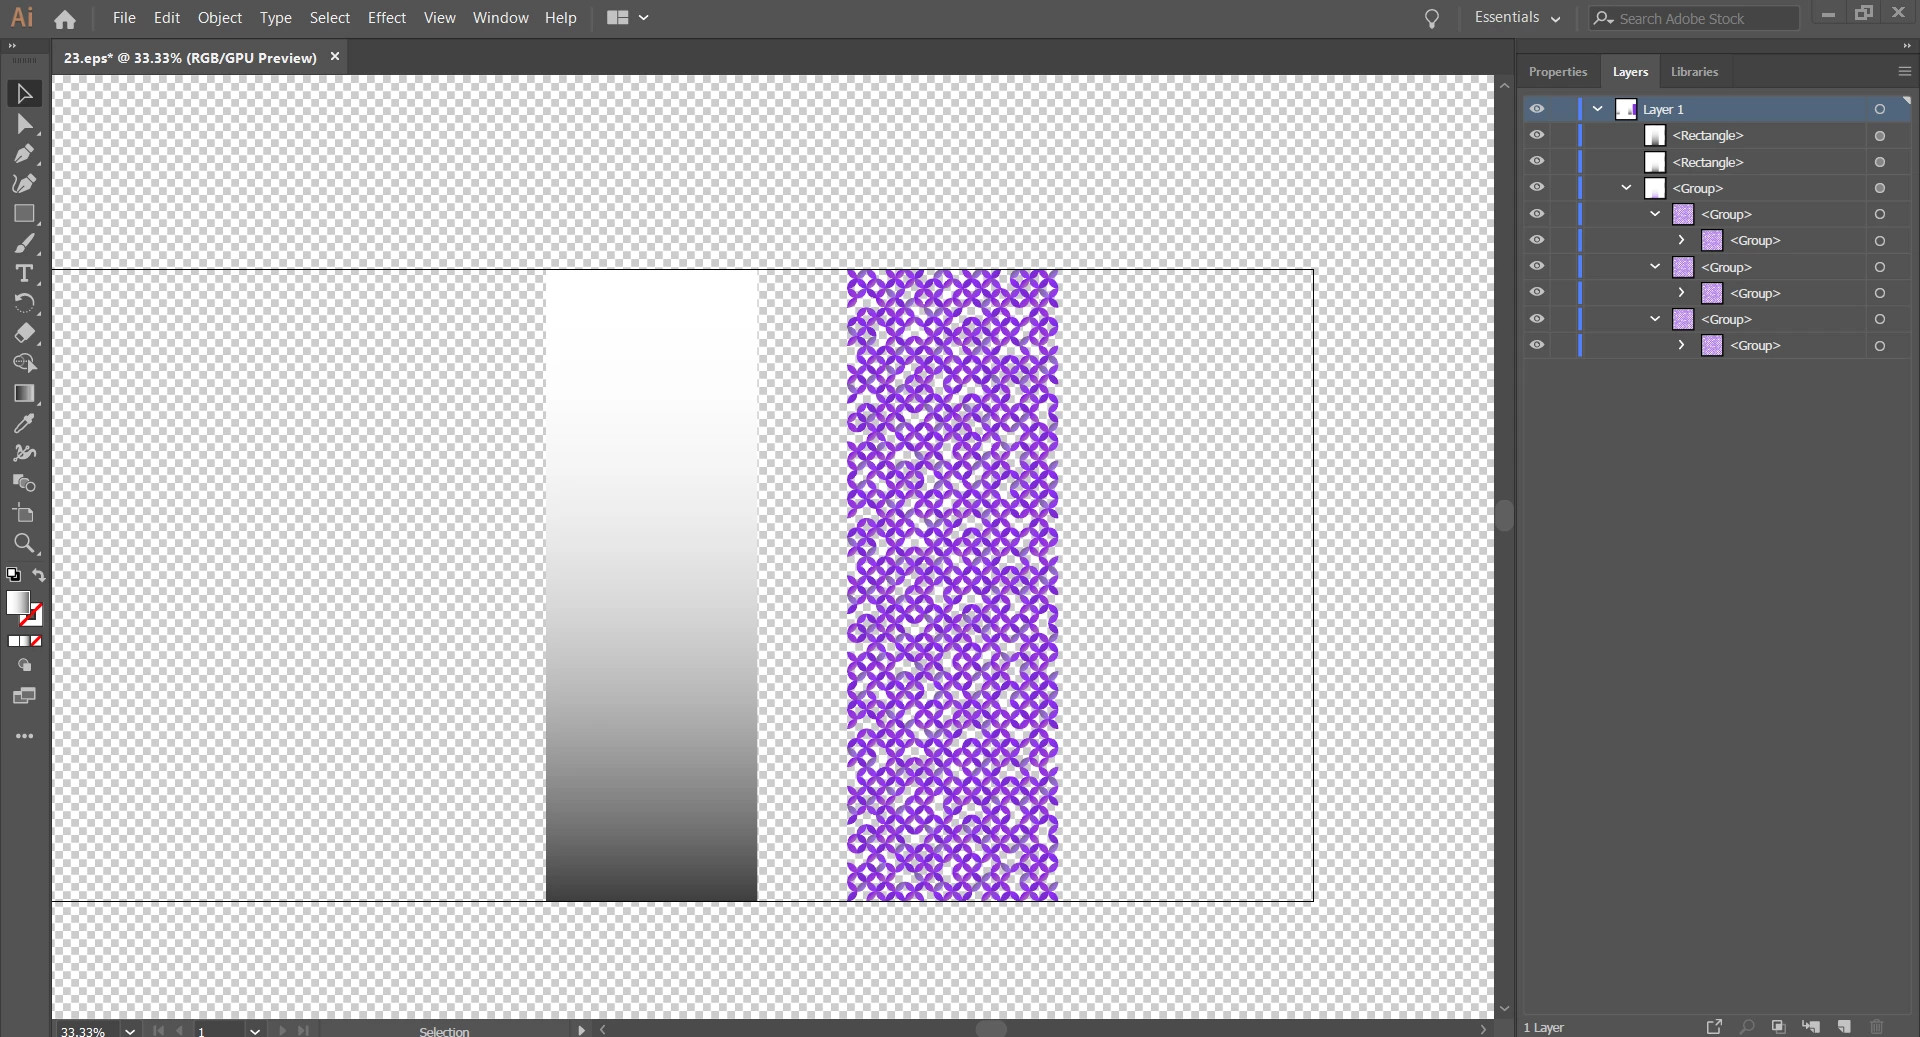The width and height of the screenshot is (1920, 1037).
Task: Open the zoom level dropdown
Action: (x=130, y=1031)
